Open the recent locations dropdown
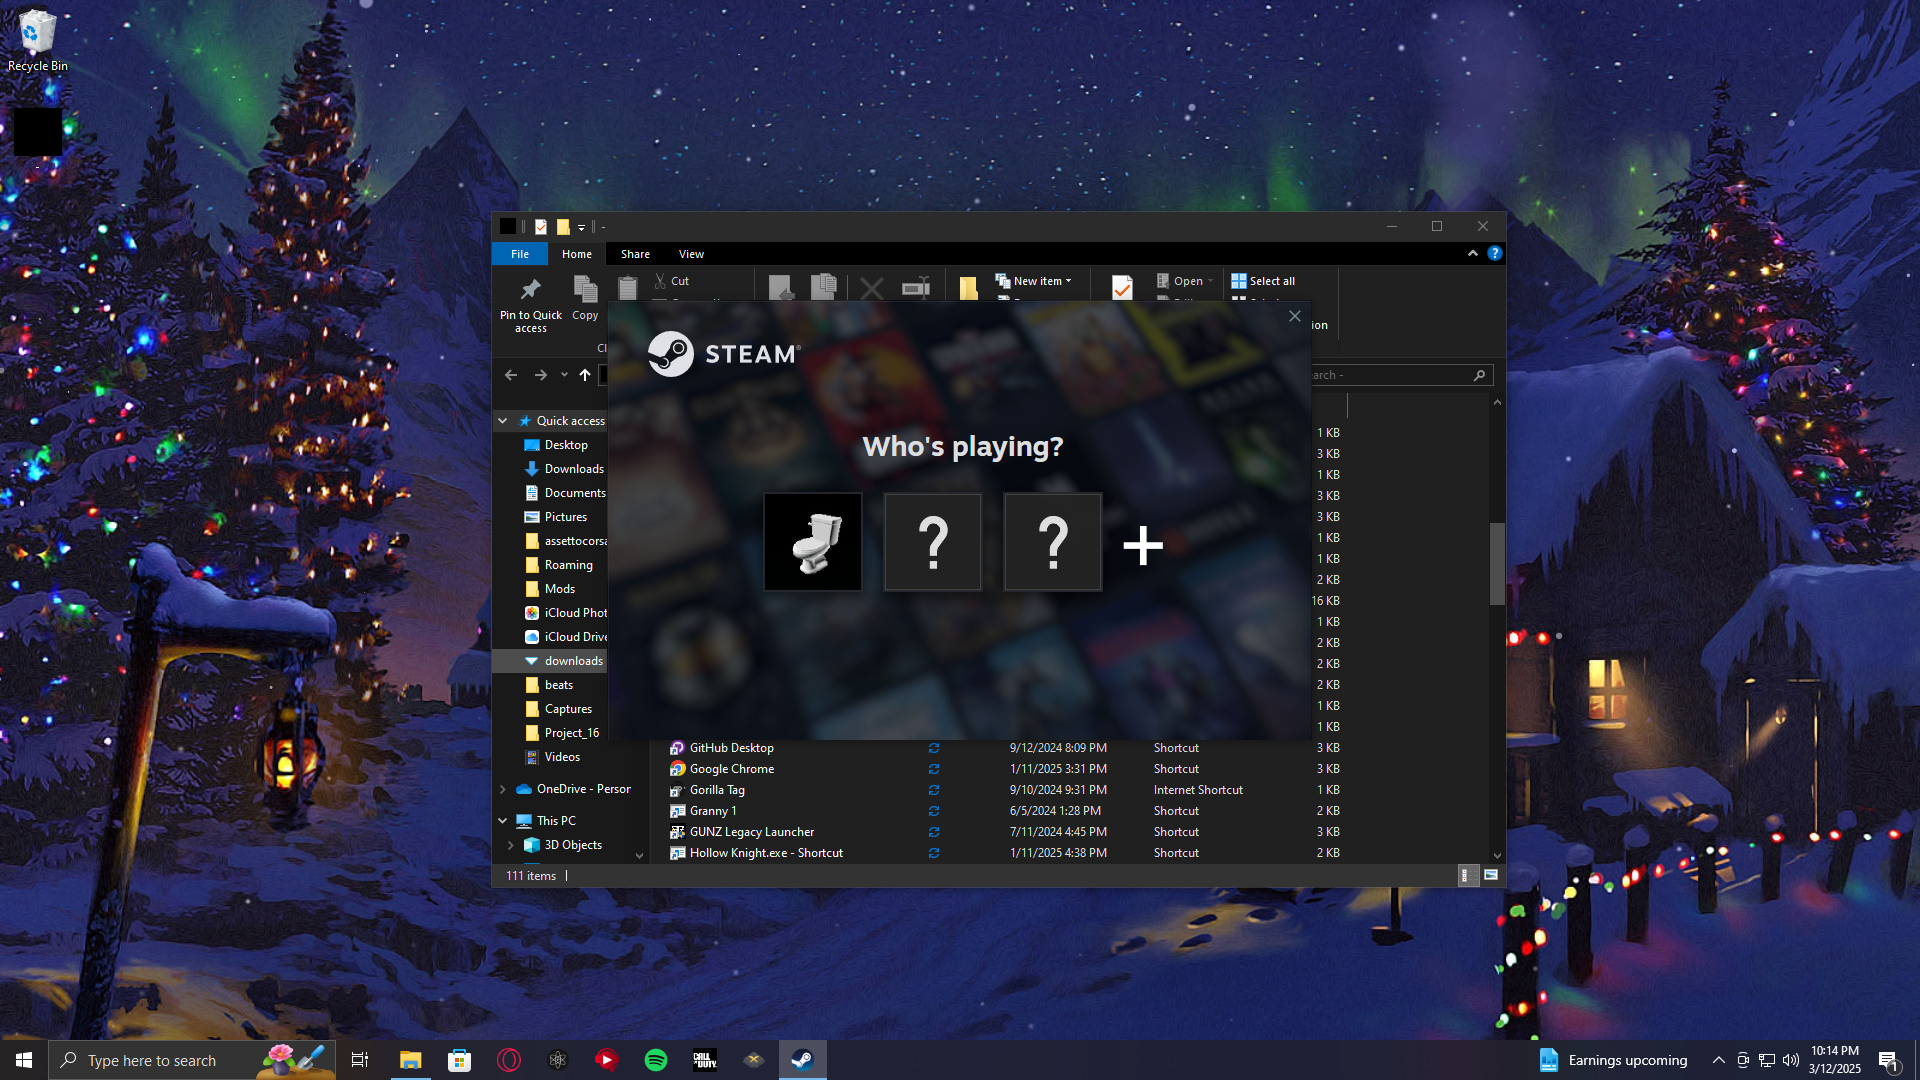1920x1080 pixels. pos(564,375)
